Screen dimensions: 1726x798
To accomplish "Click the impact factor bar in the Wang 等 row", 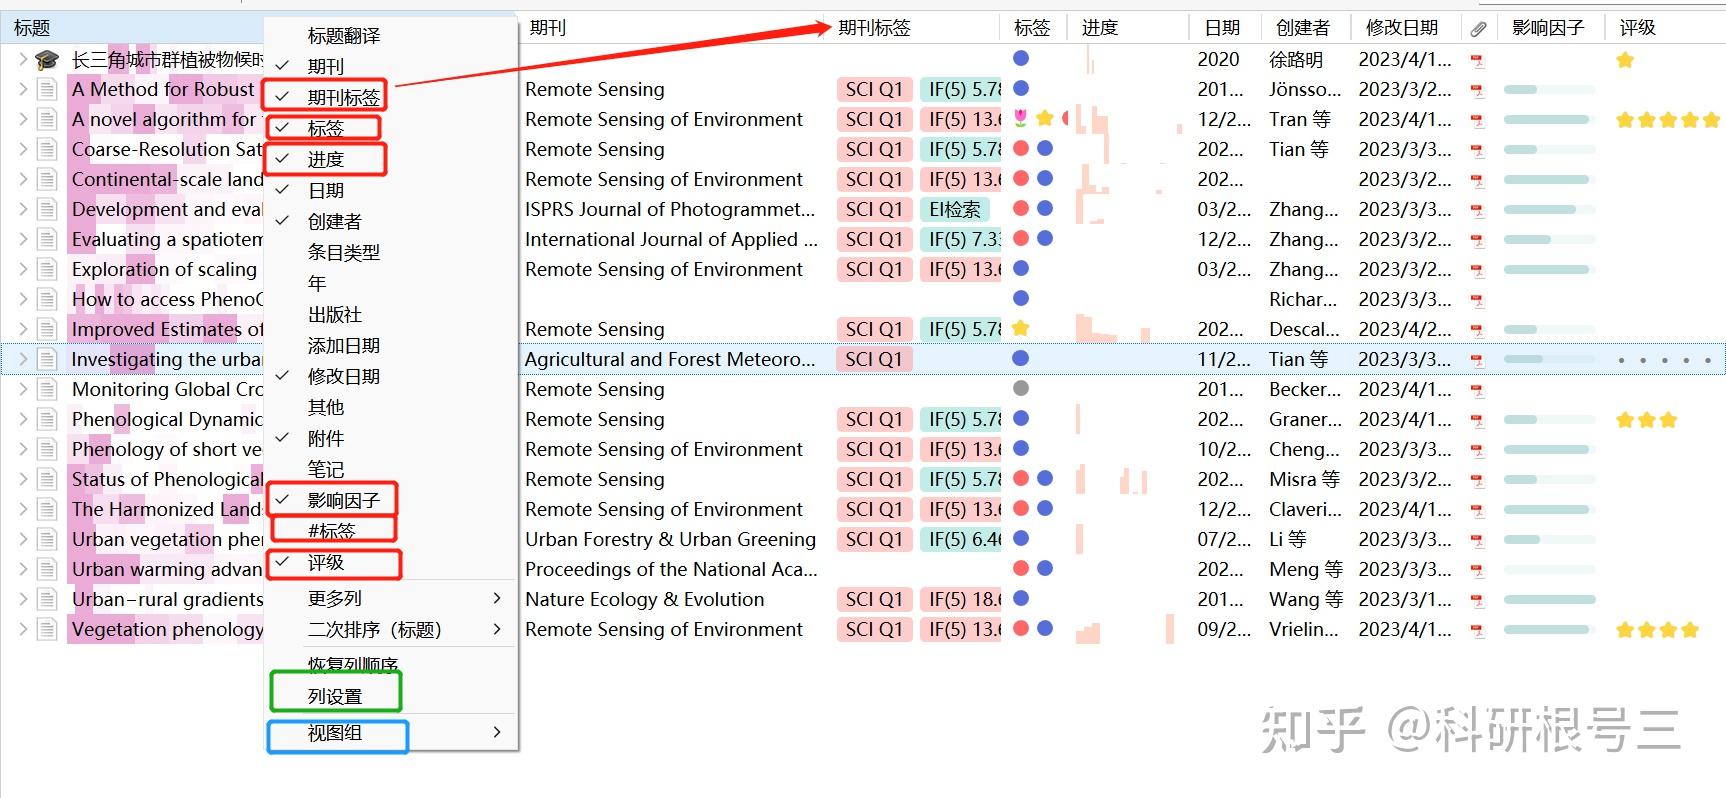I will click(x=1548, y=600).
